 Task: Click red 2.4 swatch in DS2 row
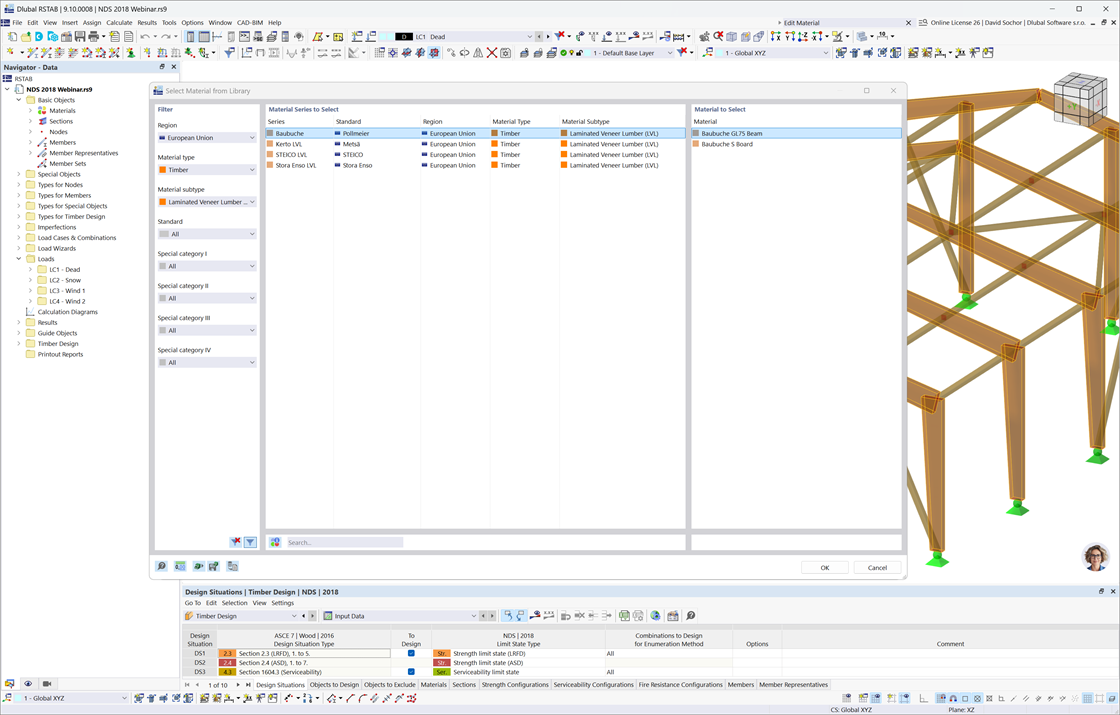click(x=227, y=662)
